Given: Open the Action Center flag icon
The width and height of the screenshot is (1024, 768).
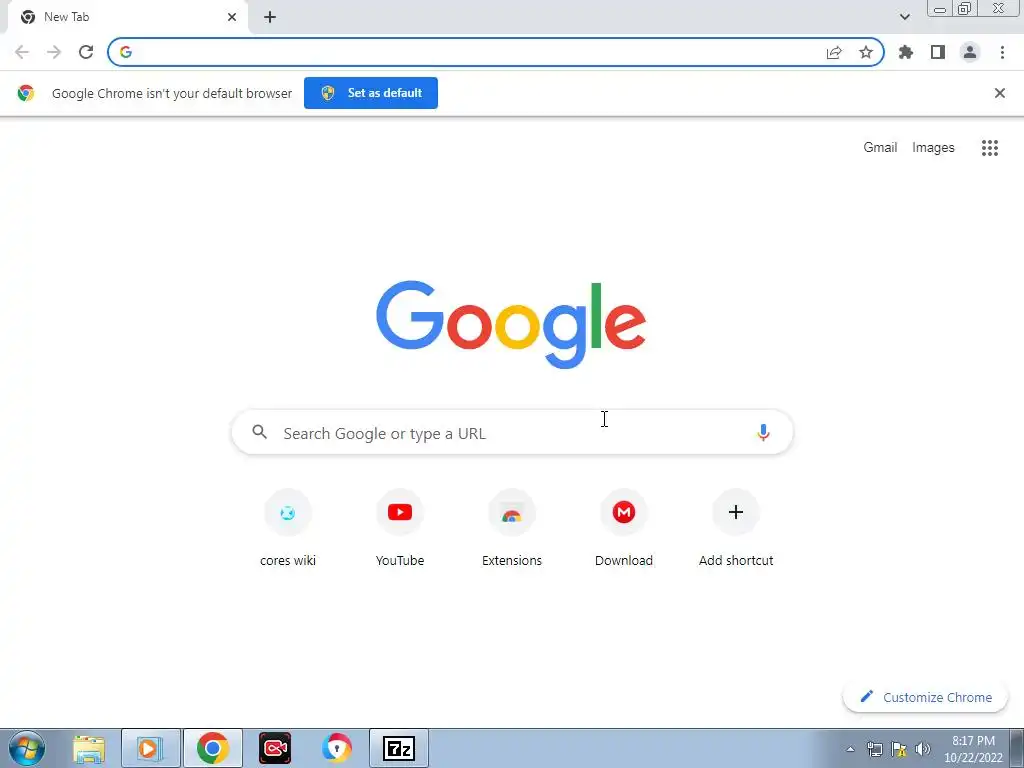Looking at the screenshot, I should [x=899, y=749].
